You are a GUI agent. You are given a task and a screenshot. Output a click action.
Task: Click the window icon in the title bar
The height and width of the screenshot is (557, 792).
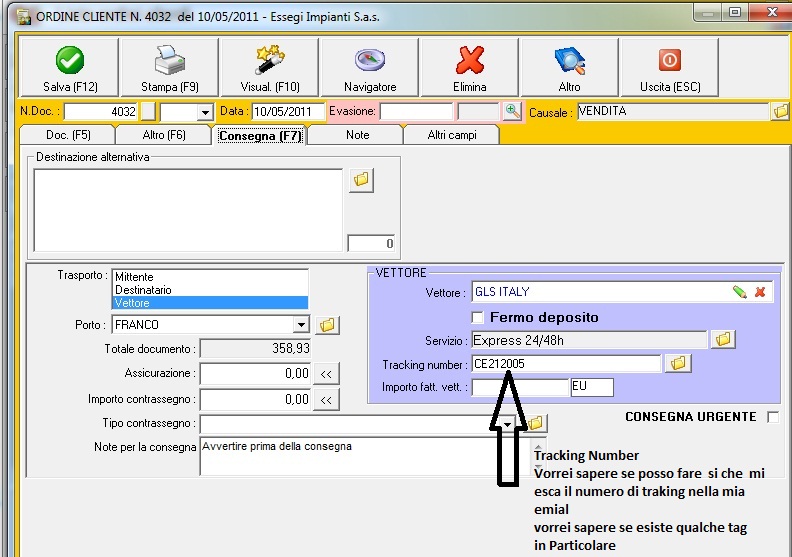(23, 17)
